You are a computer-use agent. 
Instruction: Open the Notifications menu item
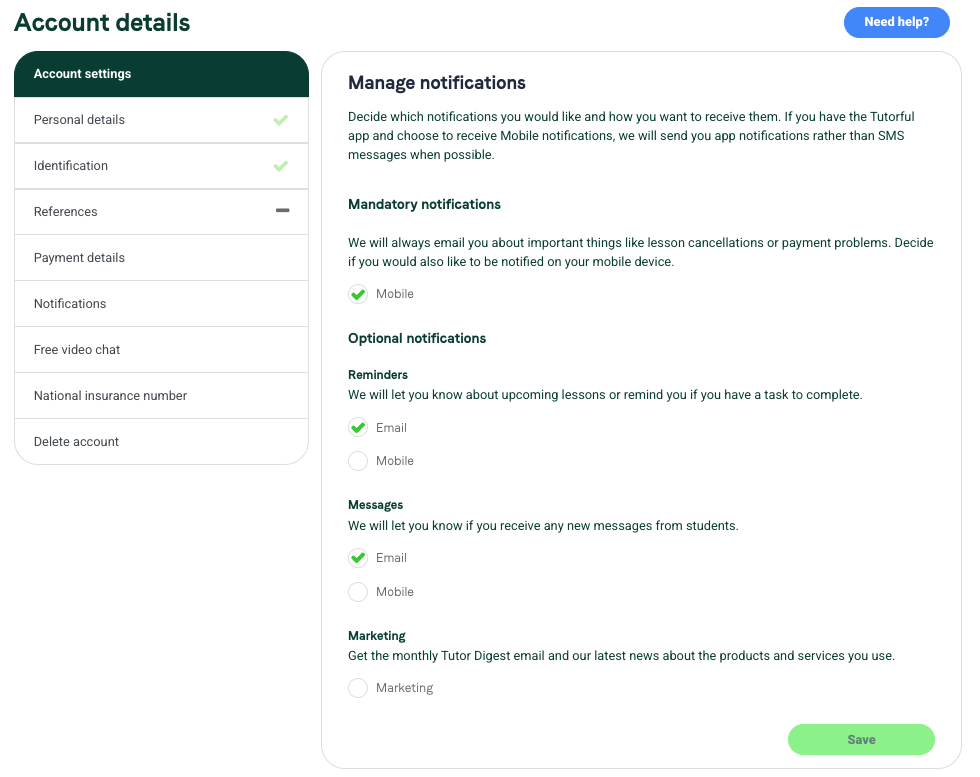[161, 304]
